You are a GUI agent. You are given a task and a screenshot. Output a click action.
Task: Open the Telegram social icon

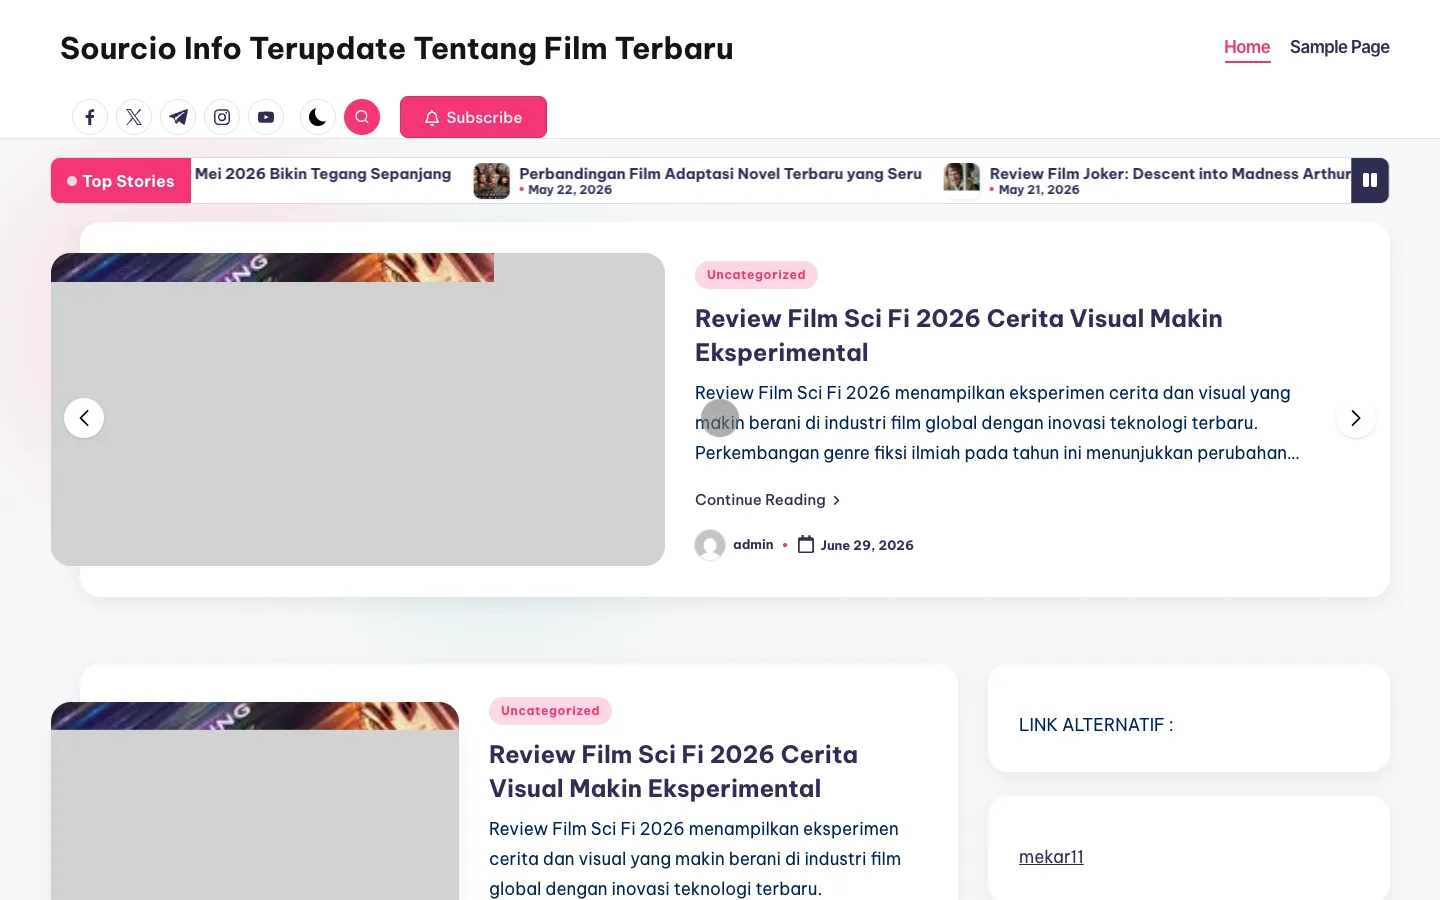(x=178, y=117)
